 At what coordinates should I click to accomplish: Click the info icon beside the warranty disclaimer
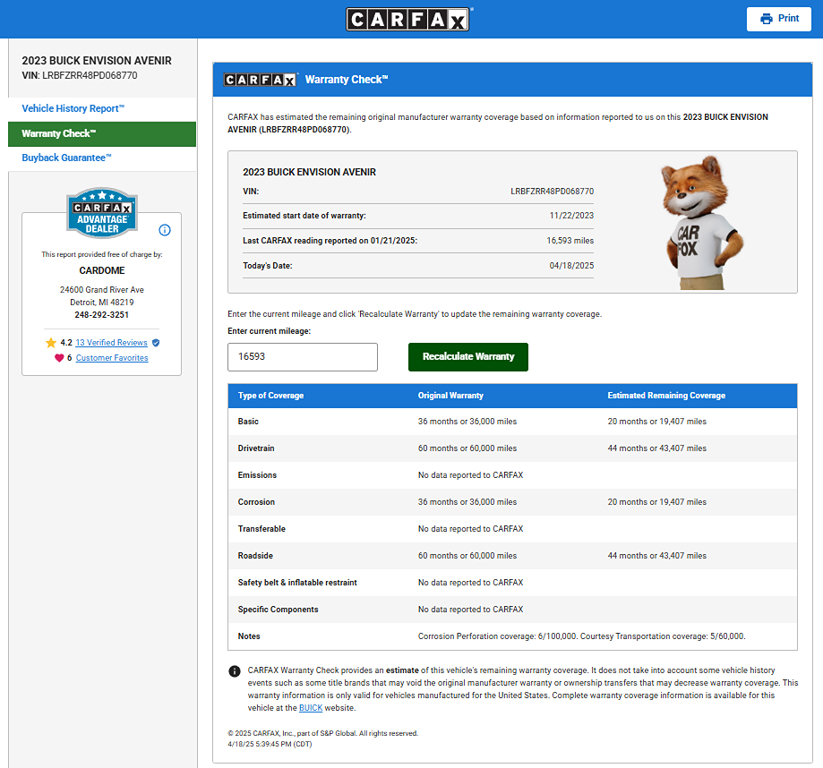pos(234,671)
